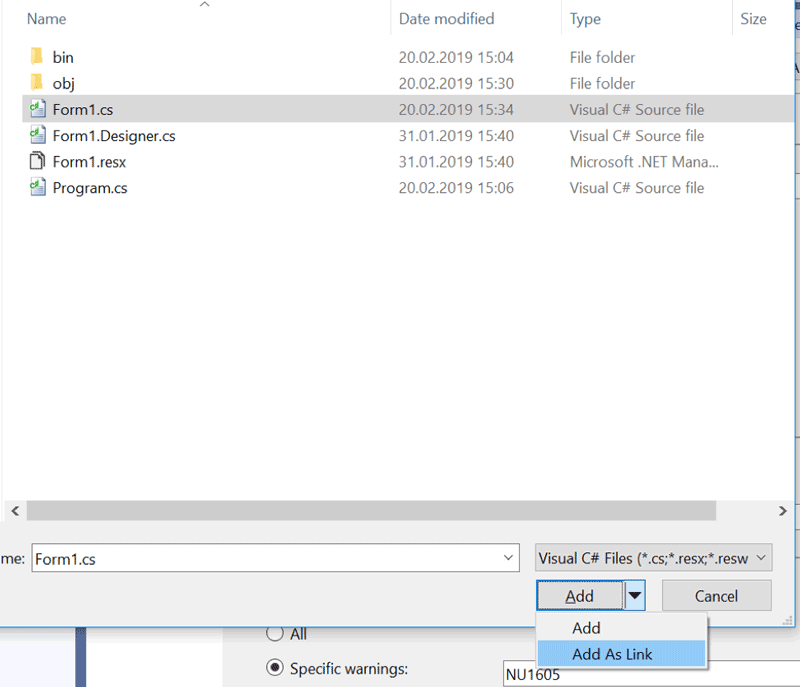Select the Program.cs file name
Image resolution: width=800 pixels, height=687 pixels.
point(90,188)
